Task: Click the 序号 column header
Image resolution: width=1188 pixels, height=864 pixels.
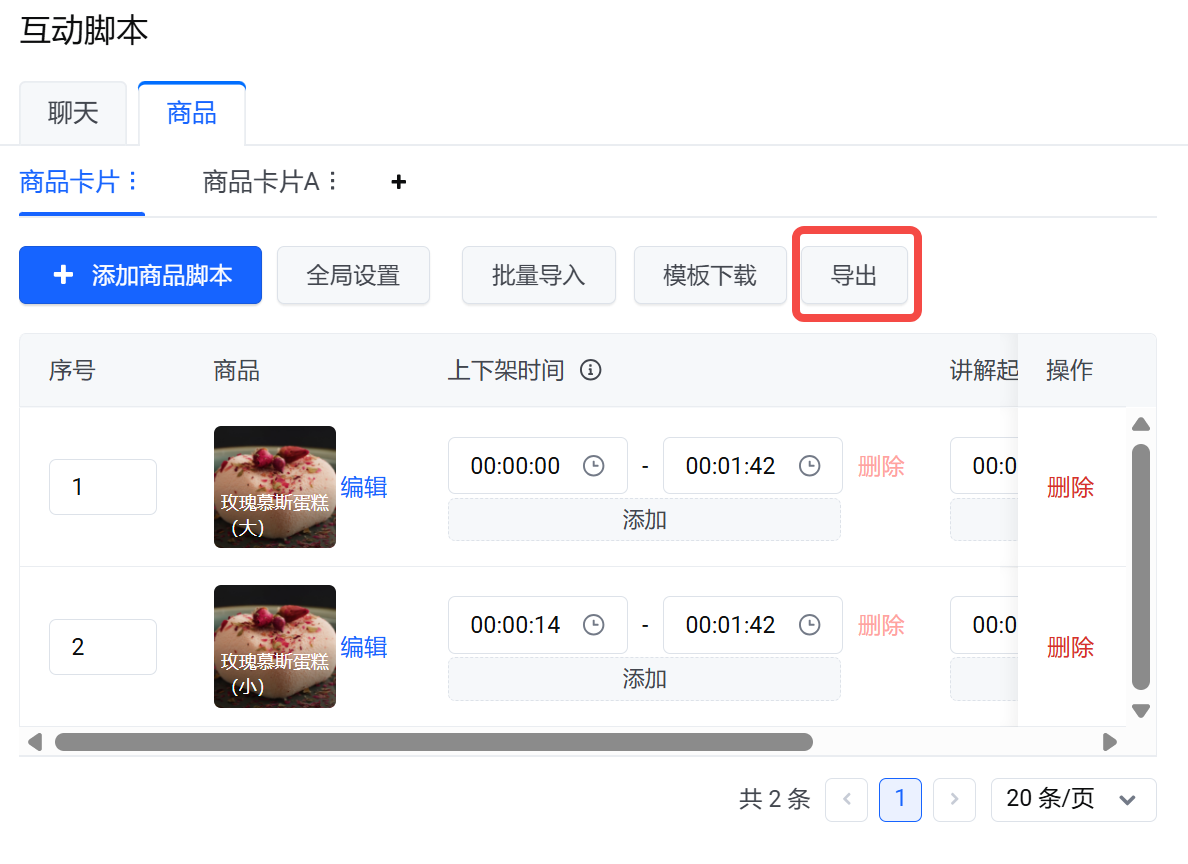Action: [72, 371]
